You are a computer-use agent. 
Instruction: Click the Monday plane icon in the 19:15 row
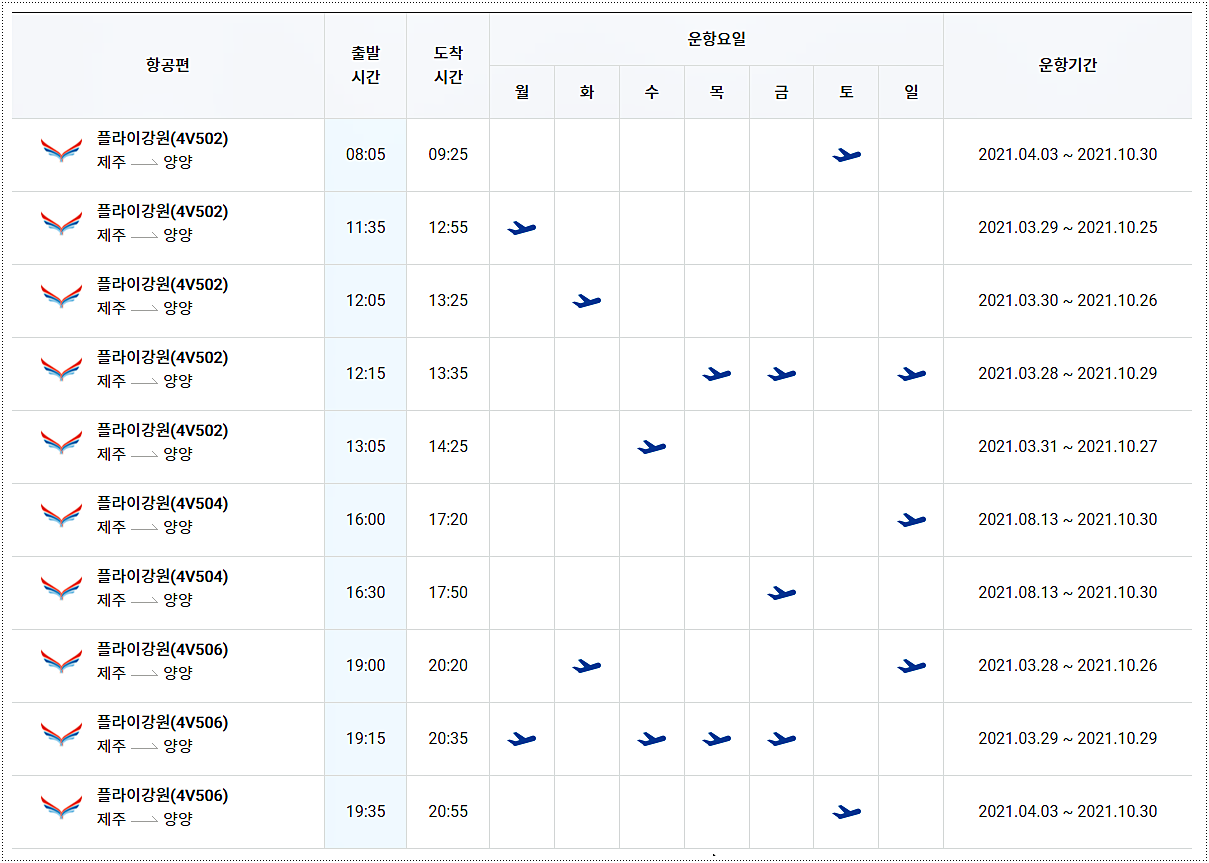[522, 739]
